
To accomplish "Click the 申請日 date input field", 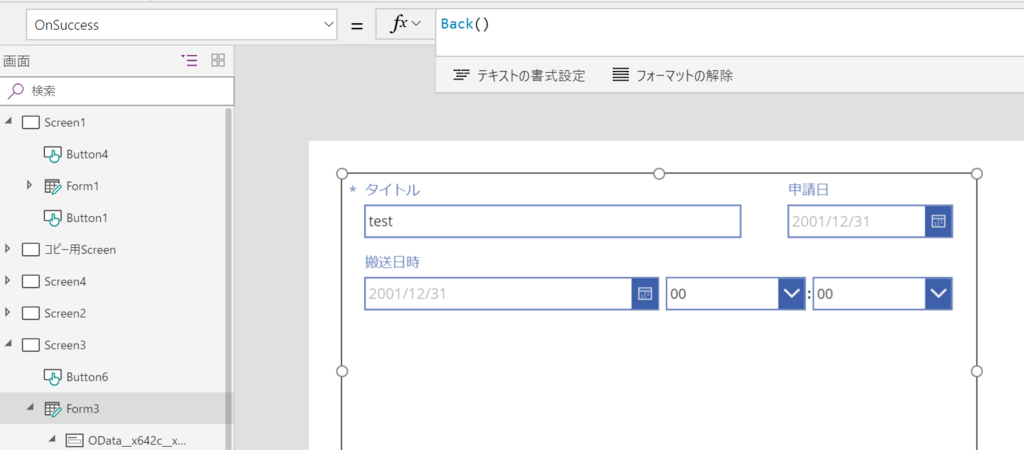I will 856,221.
